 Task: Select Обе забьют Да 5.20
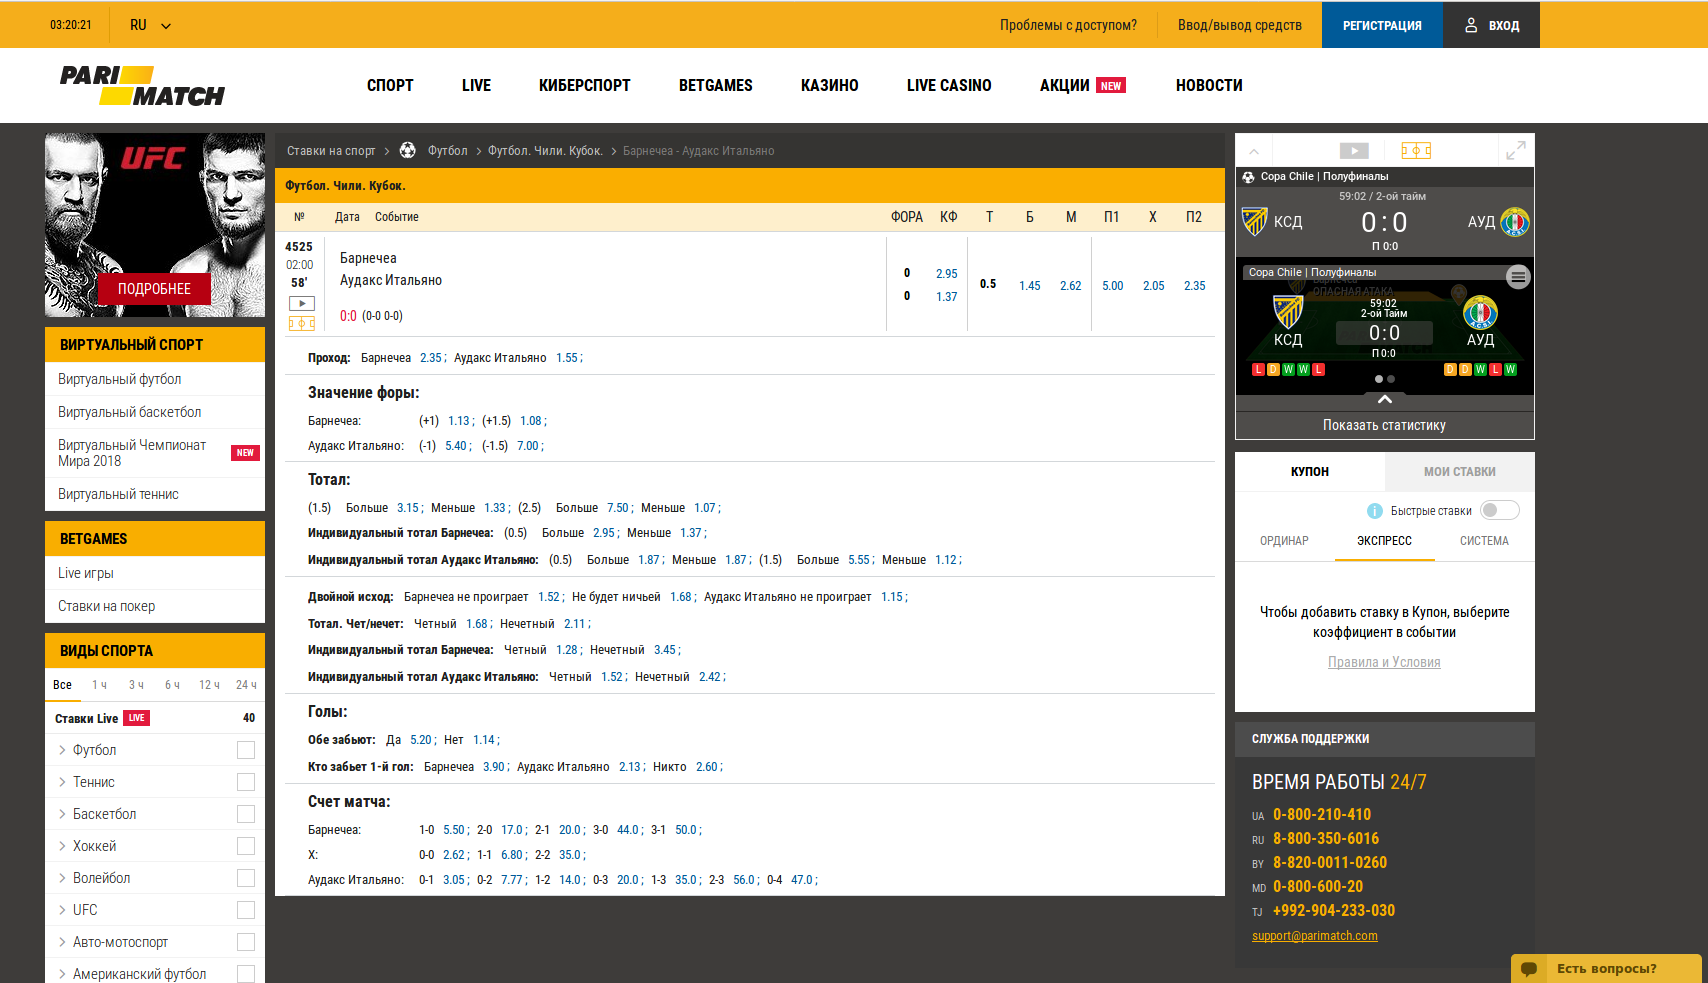click(x=421, y=740)
